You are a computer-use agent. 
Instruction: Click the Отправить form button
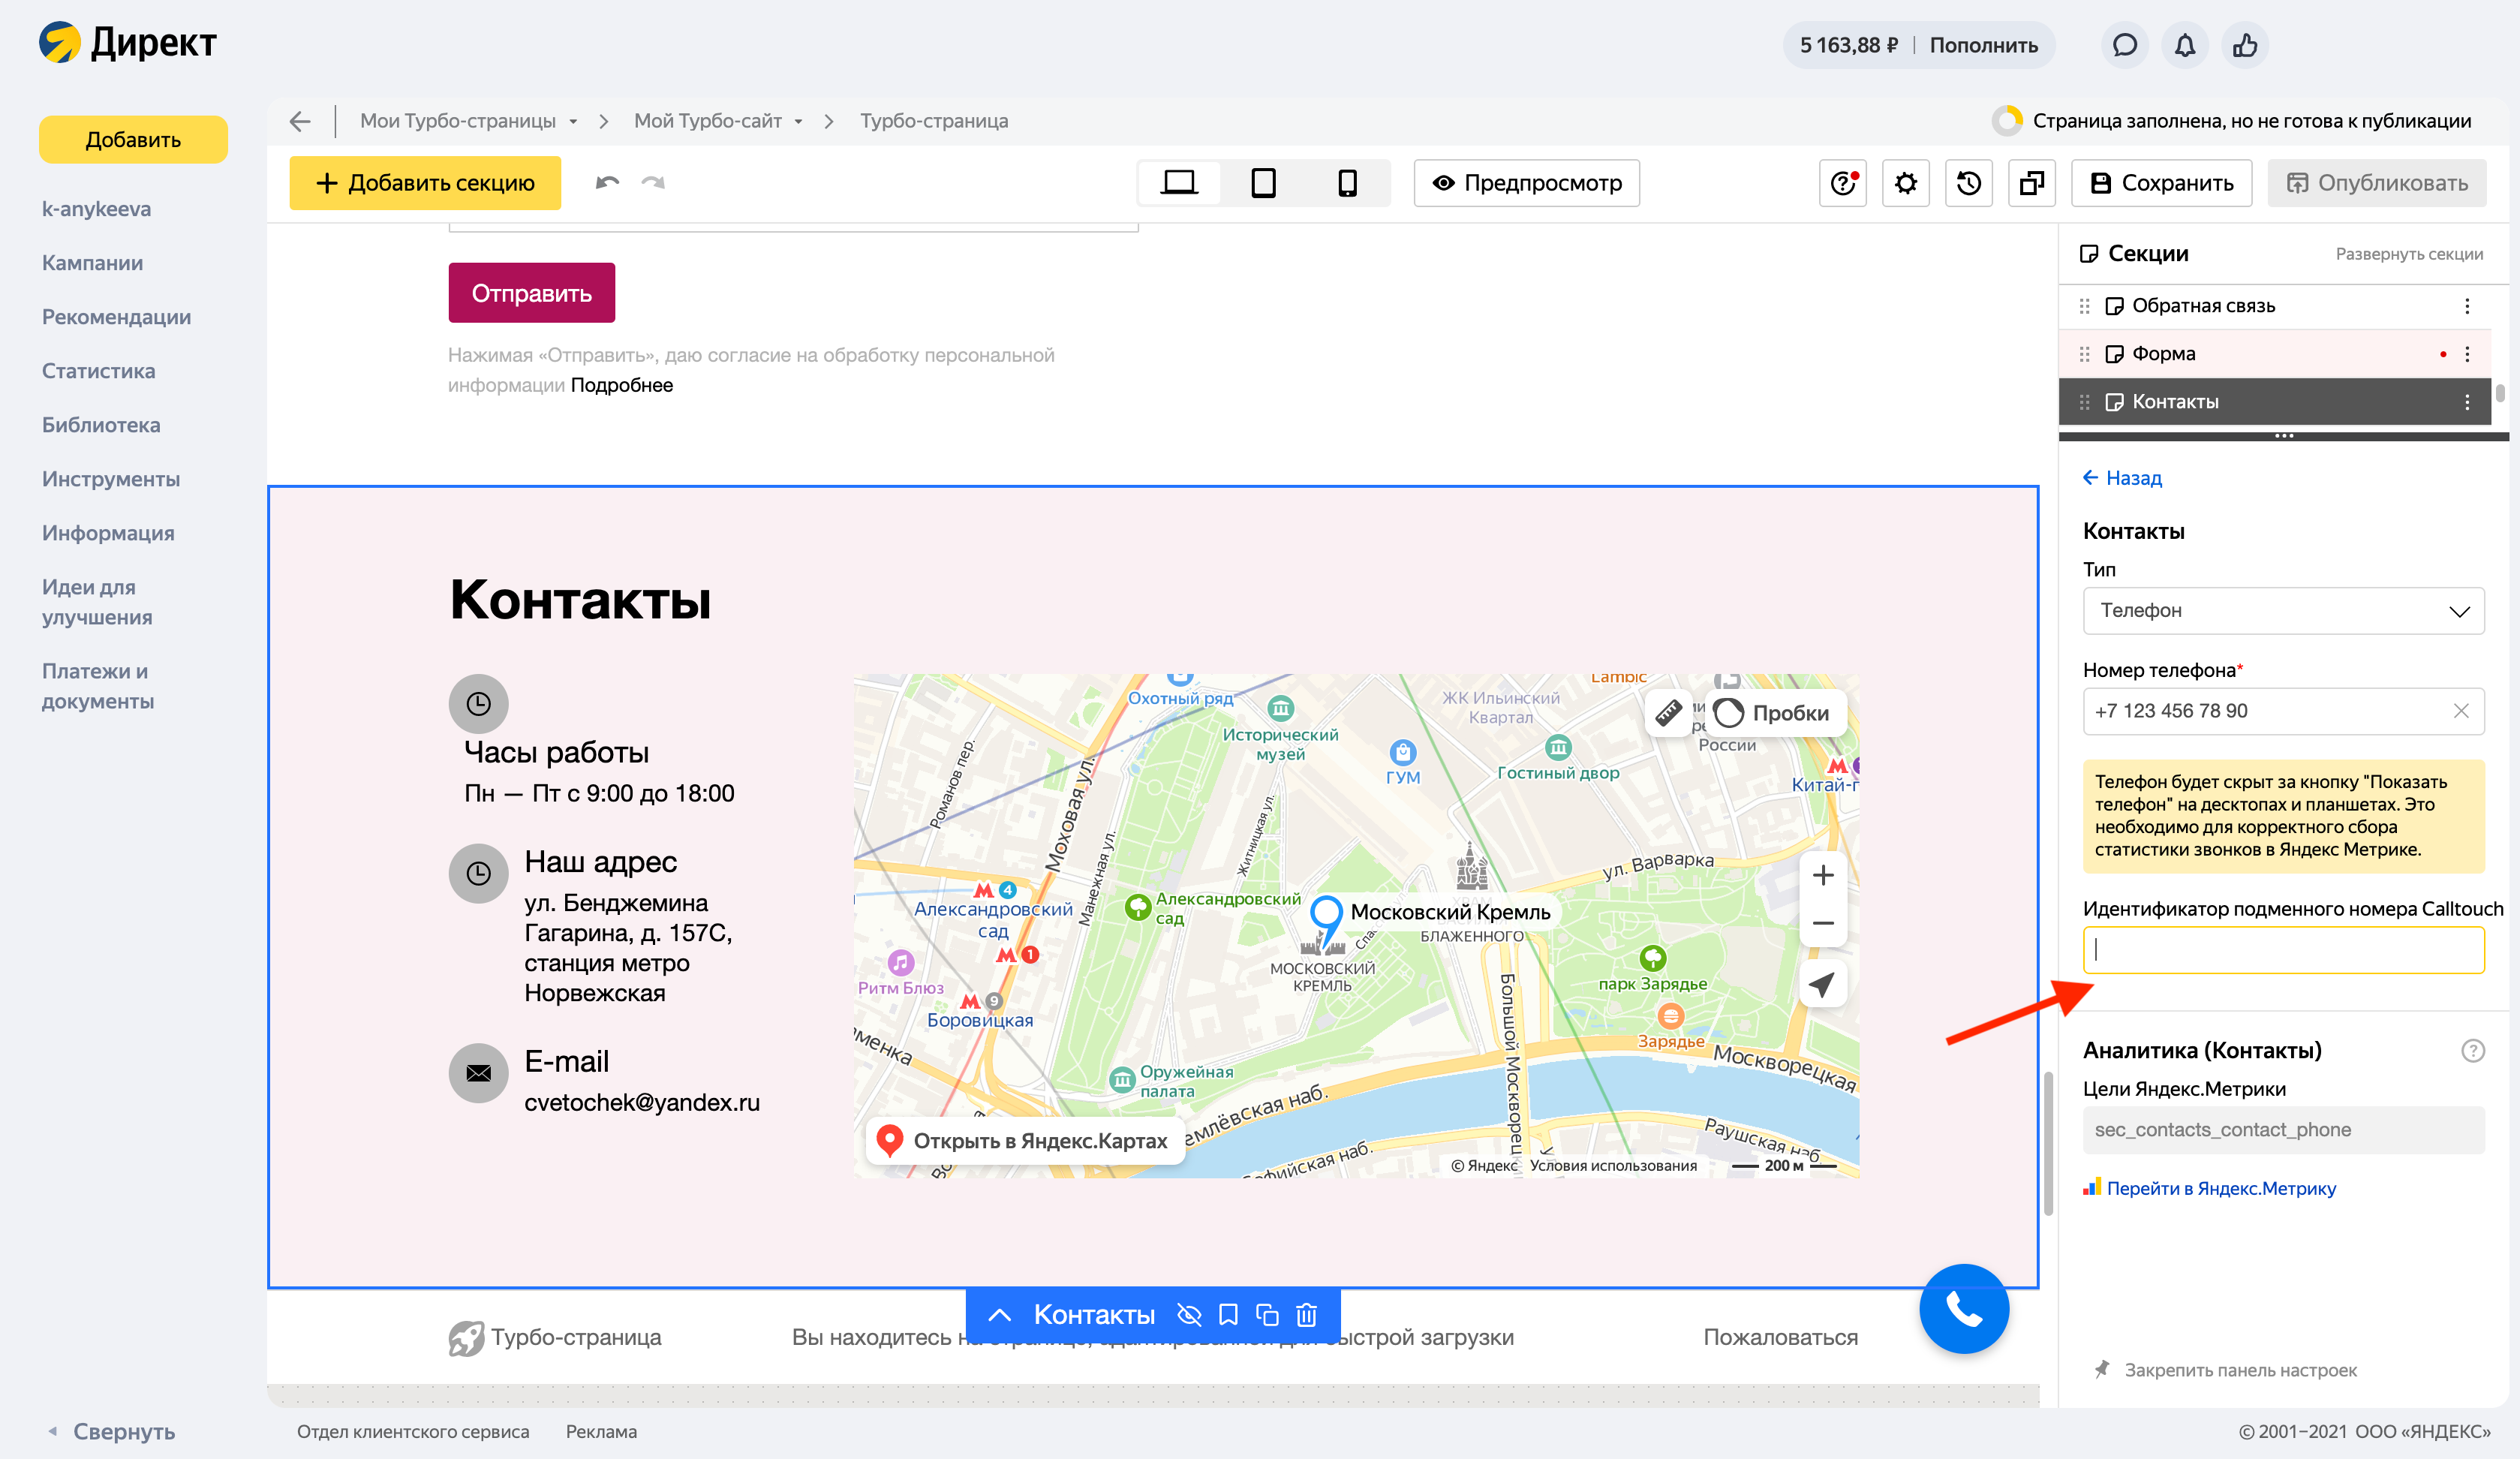tap(531, 293)
